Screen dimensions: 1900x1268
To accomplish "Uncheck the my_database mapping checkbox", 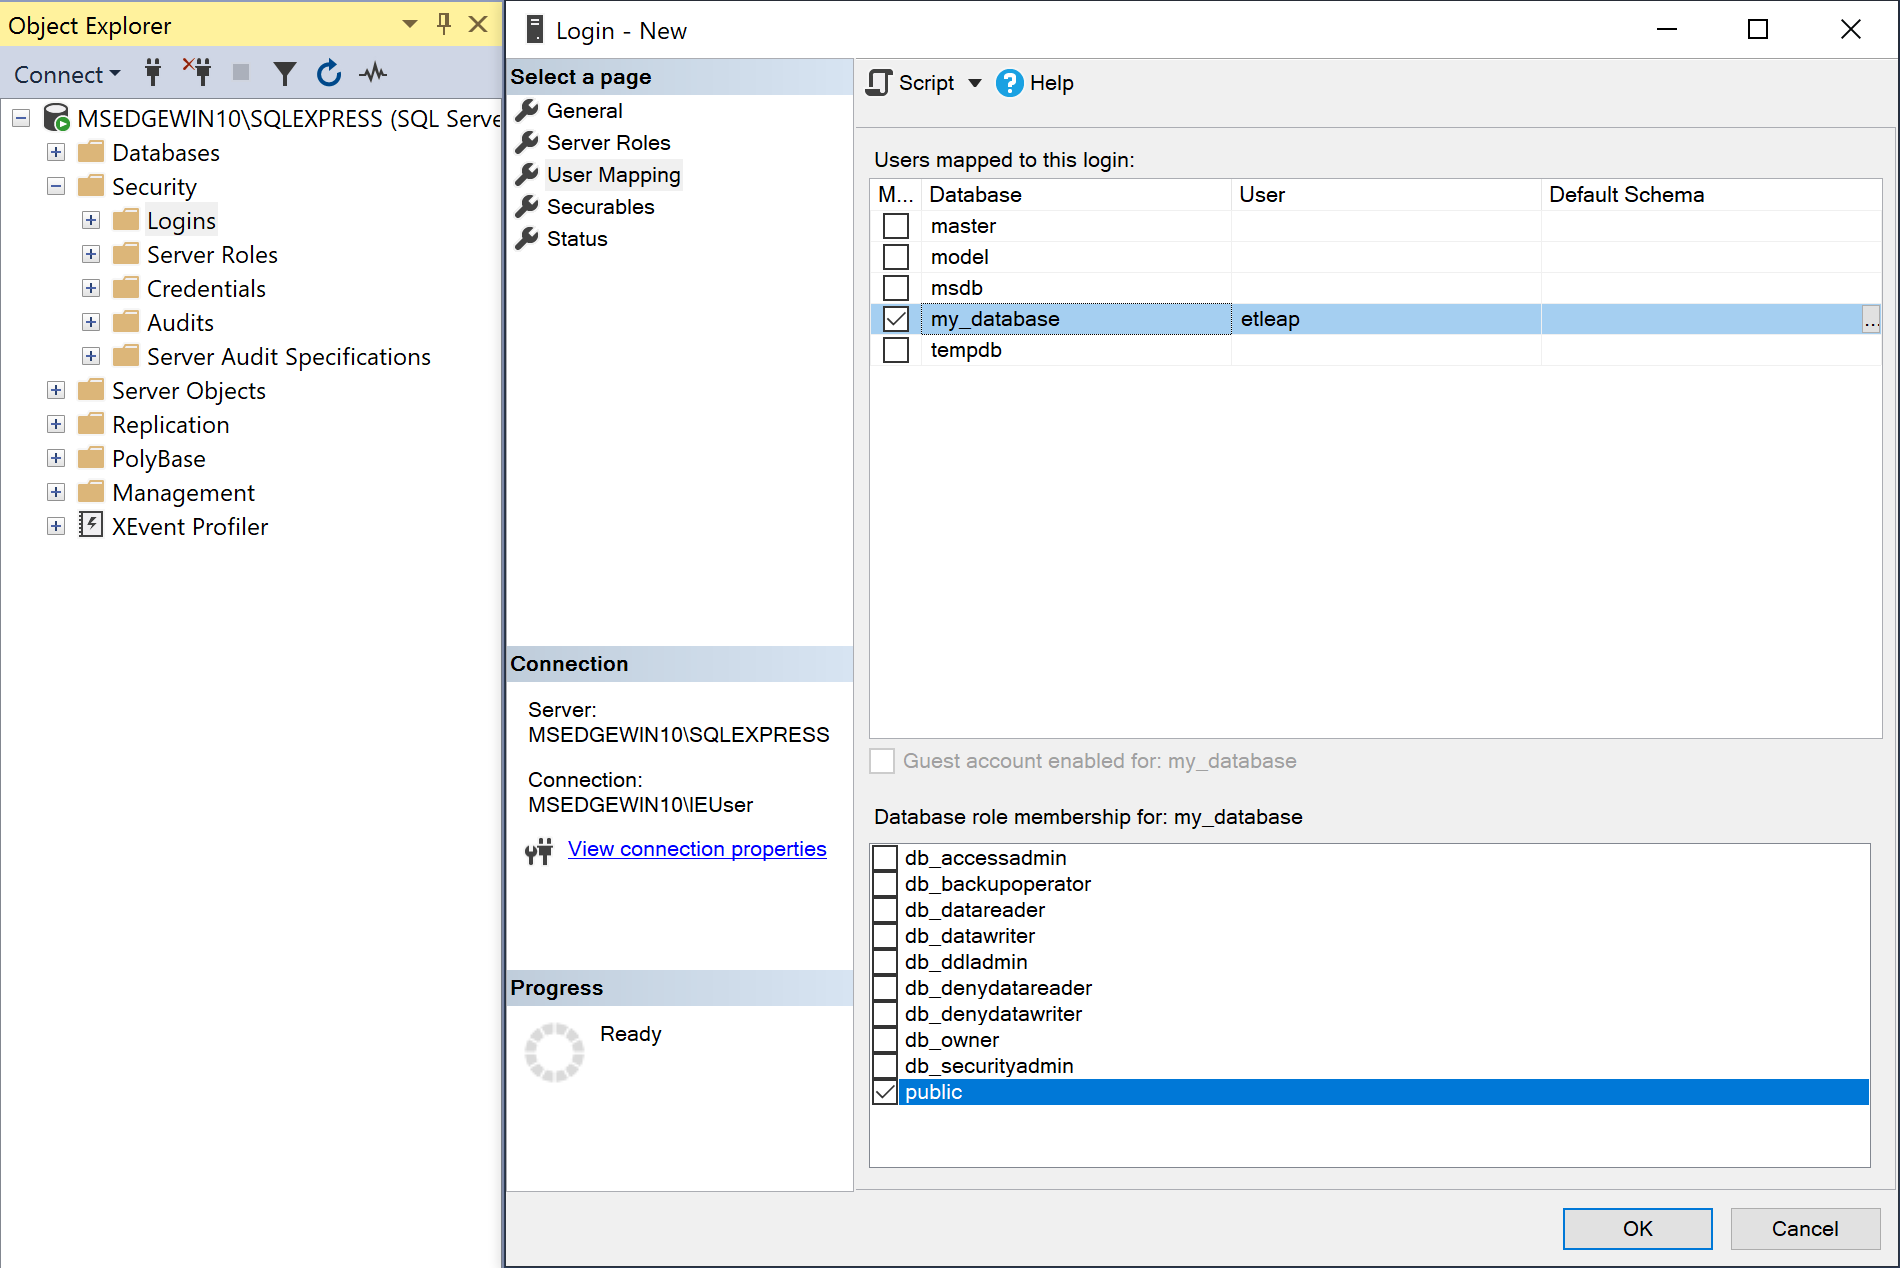I will (895, 318).
